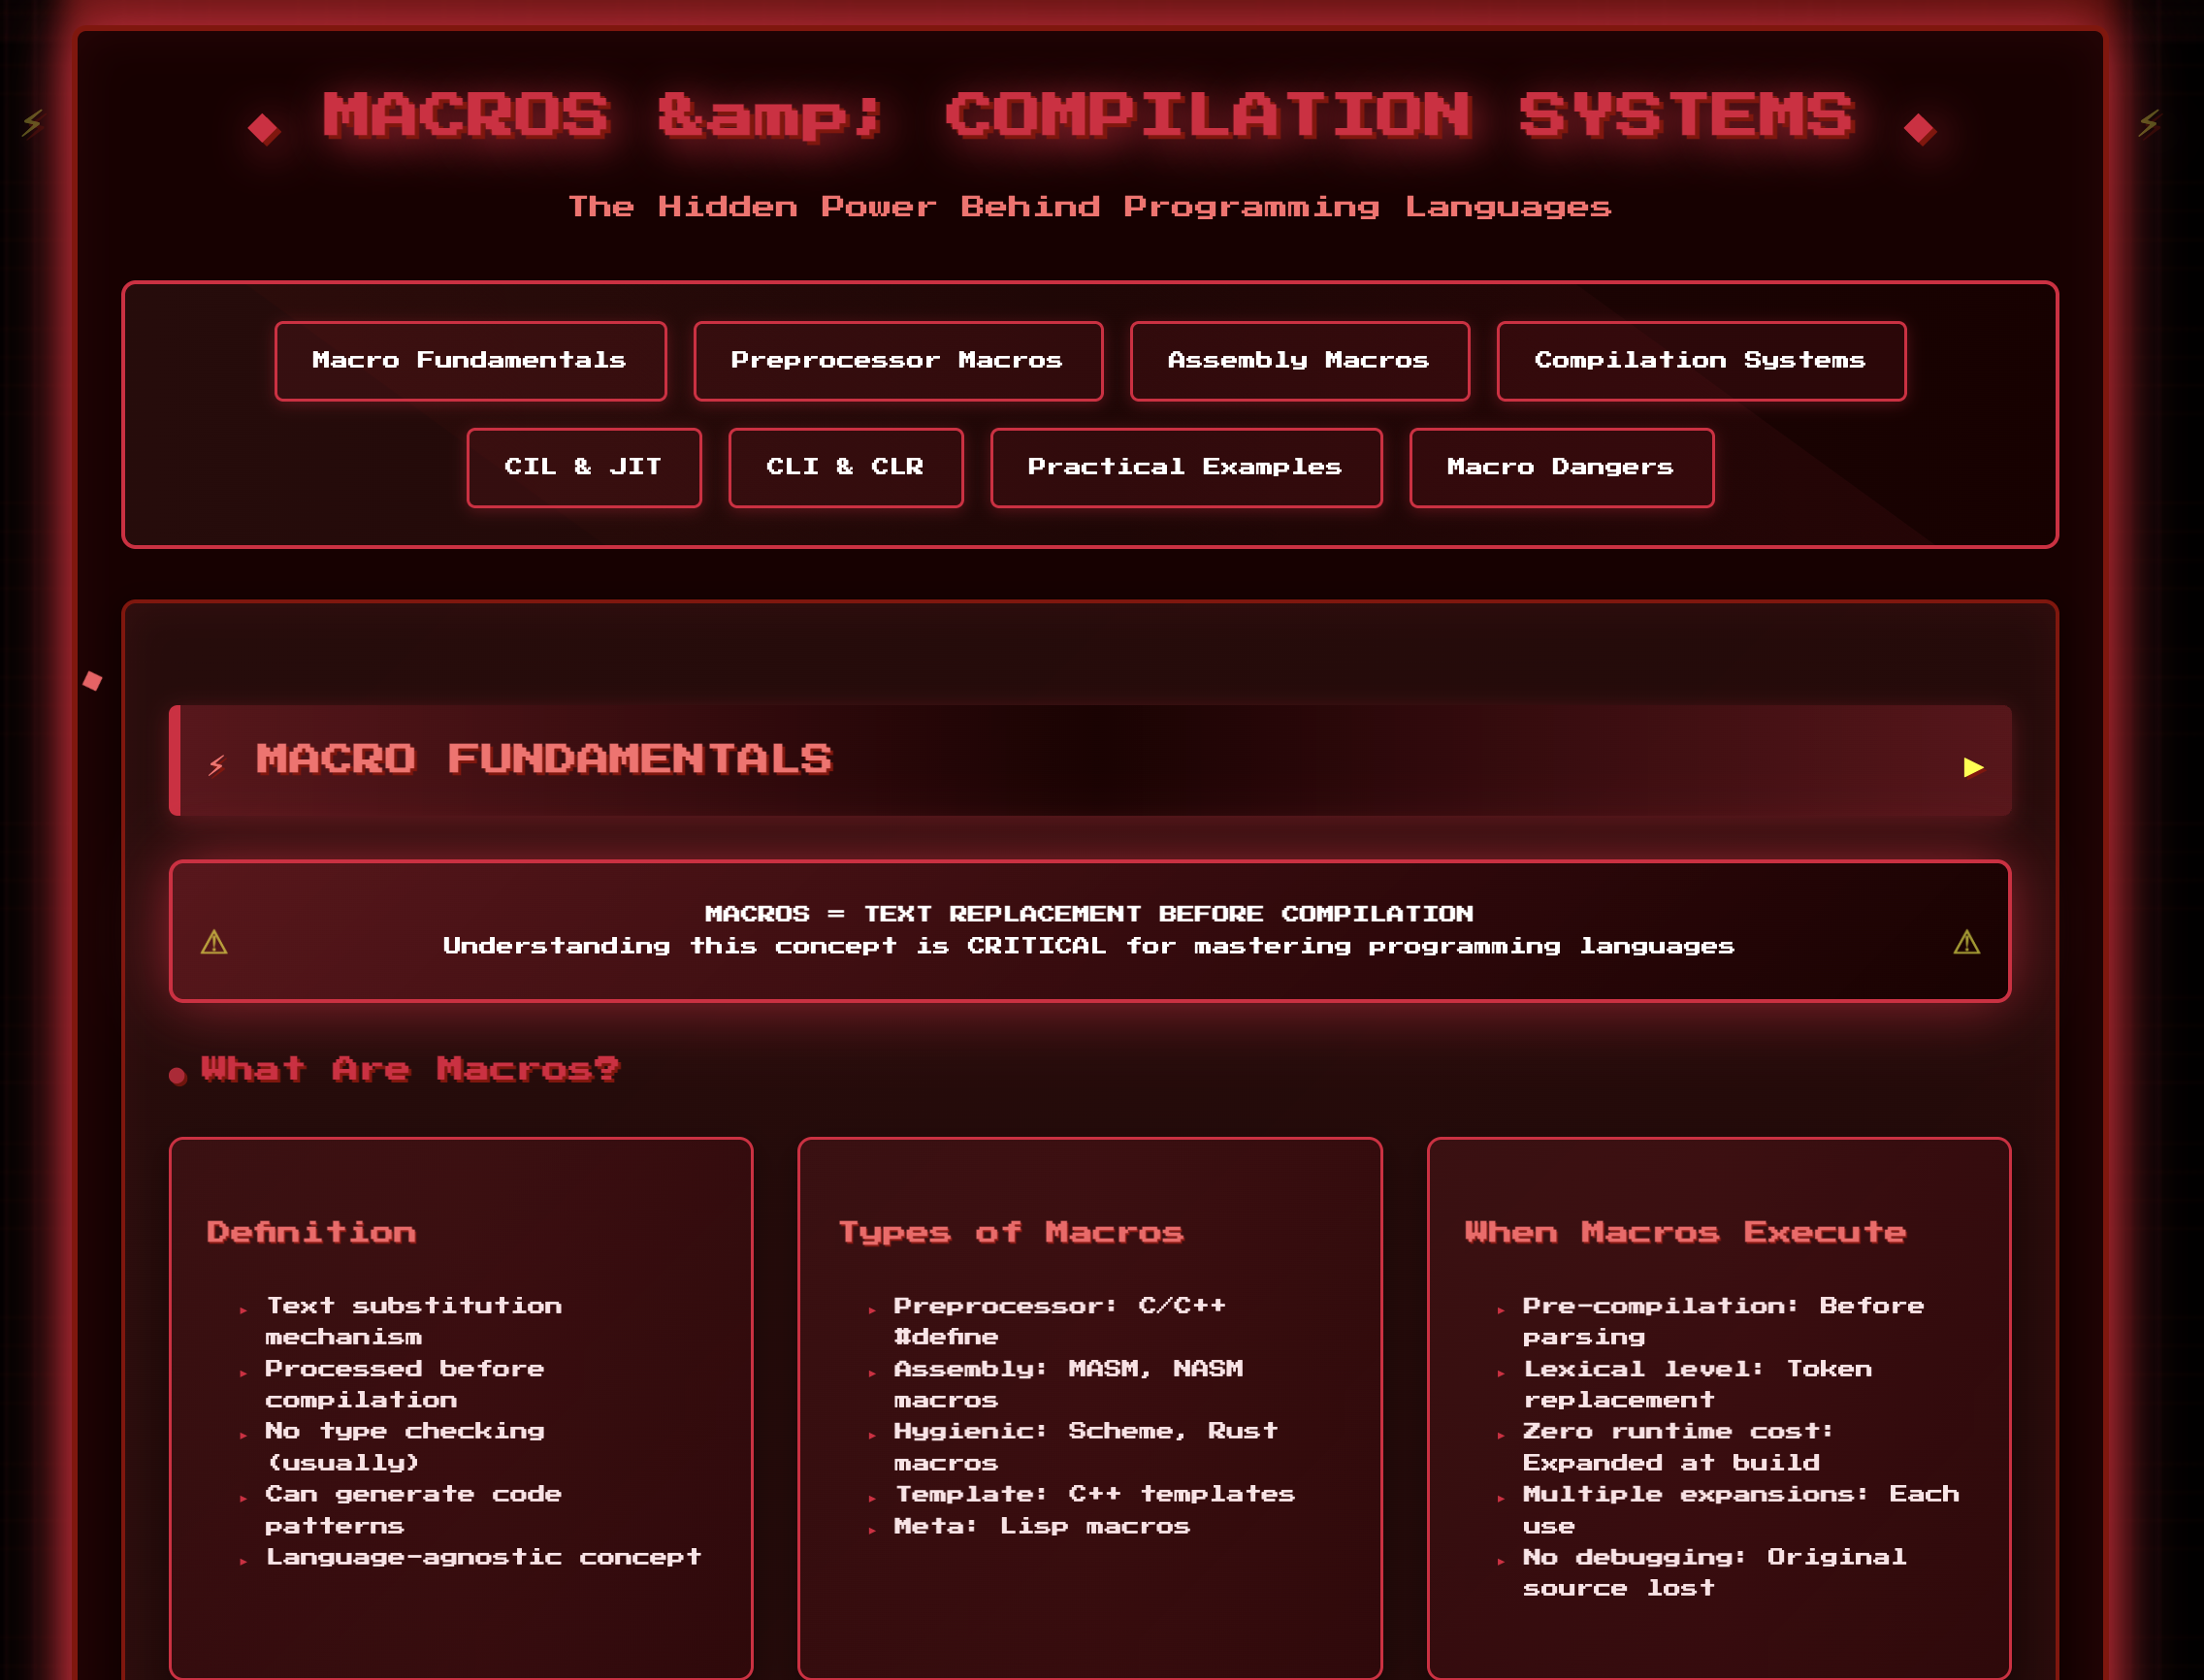Screen dimensions: 2204x1680
Task: Click the diamond right of page title
Action: 1919,129
